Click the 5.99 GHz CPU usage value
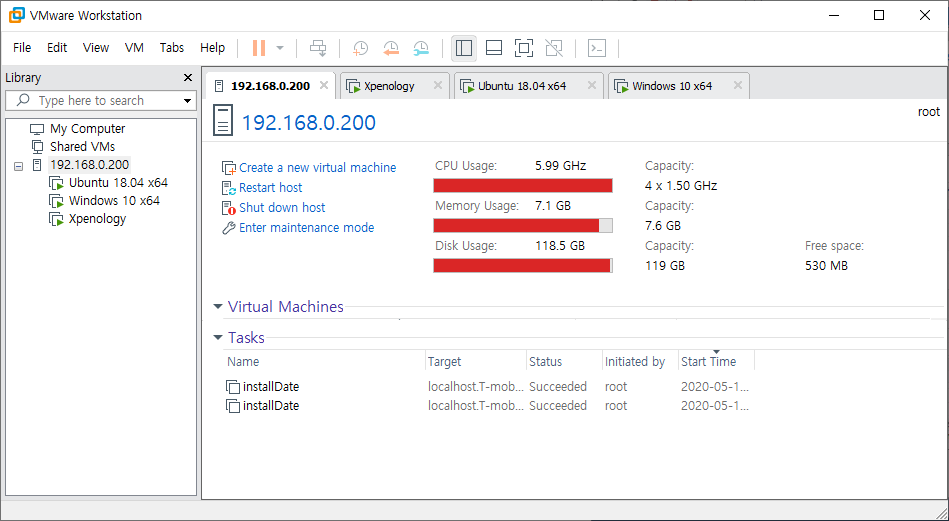The width and height of the screenshot is (949, 521). (x=560, y=166)
